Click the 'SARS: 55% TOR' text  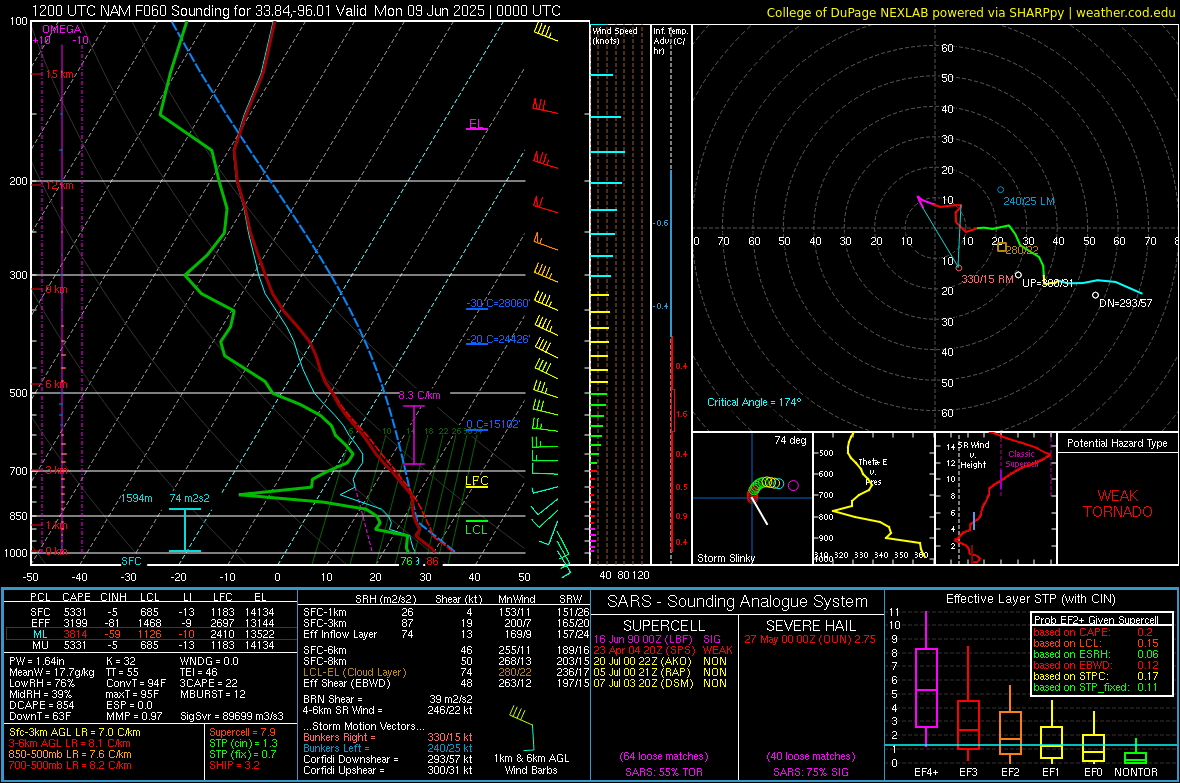pos(663,772)
